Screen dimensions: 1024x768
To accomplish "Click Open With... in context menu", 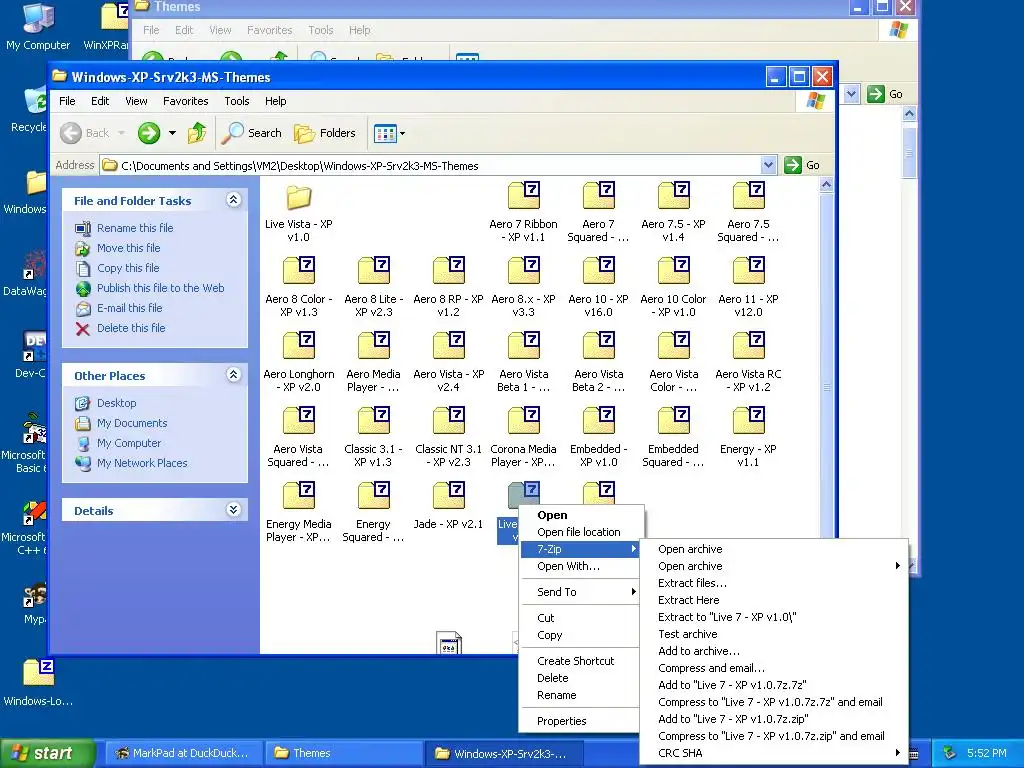I will point(580,566).
